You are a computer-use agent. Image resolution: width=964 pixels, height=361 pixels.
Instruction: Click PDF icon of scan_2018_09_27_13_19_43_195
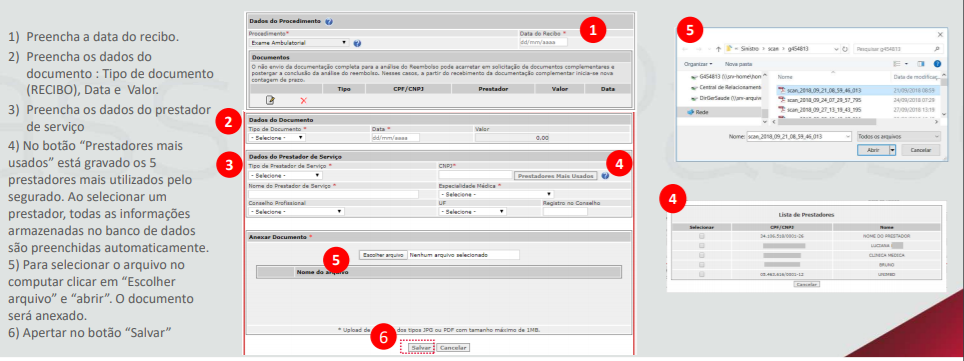781,109
